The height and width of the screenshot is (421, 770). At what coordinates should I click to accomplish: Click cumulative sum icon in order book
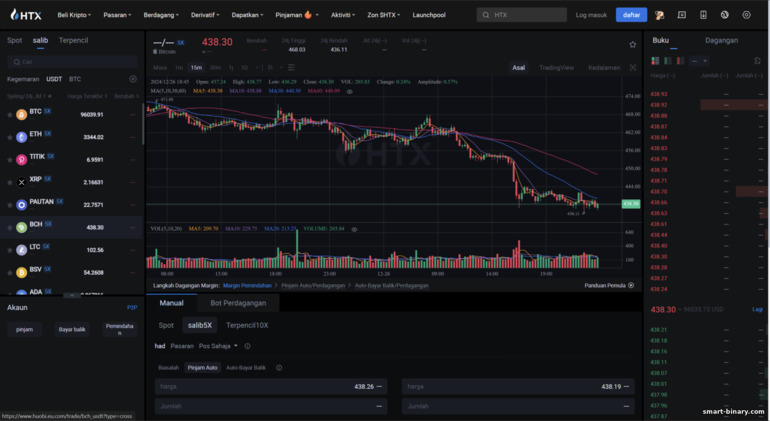[757, 61]
